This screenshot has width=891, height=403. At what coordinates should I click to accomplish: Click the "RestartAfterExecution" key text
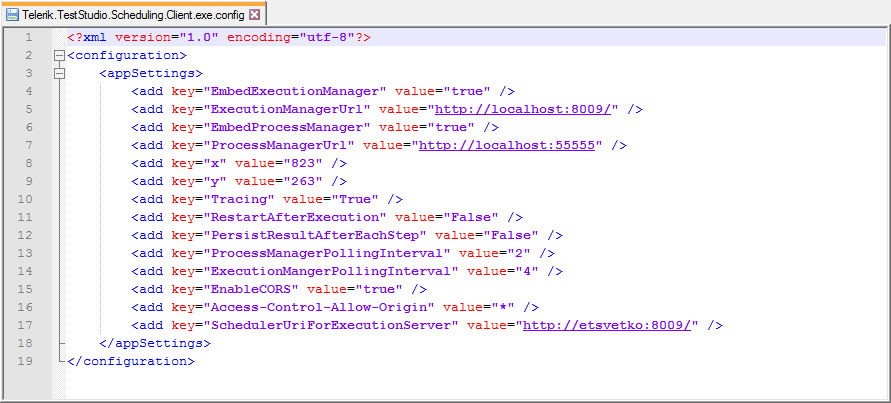tap(295, 218)
